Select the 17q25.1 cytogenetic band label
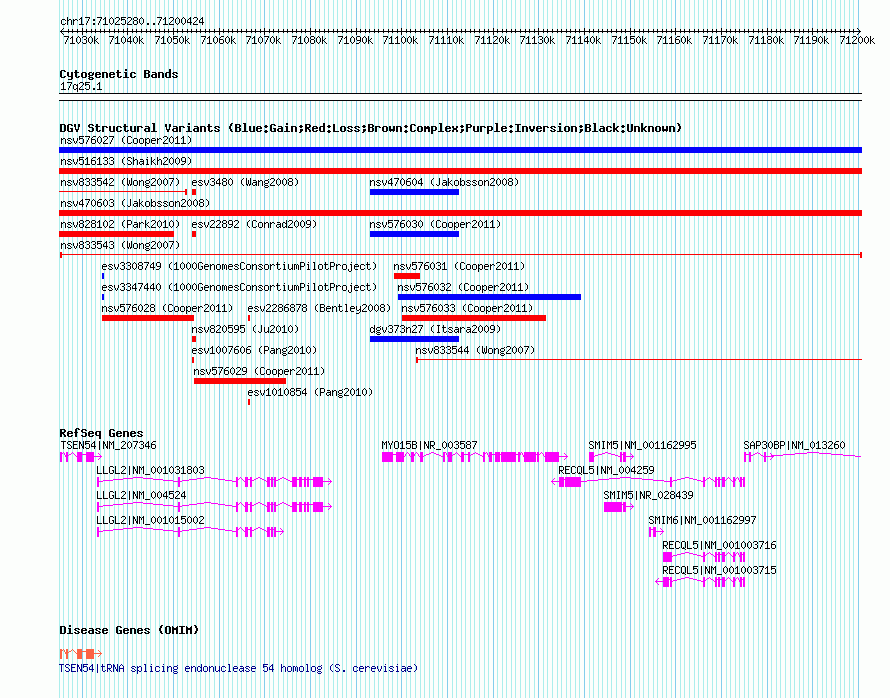 81,87
